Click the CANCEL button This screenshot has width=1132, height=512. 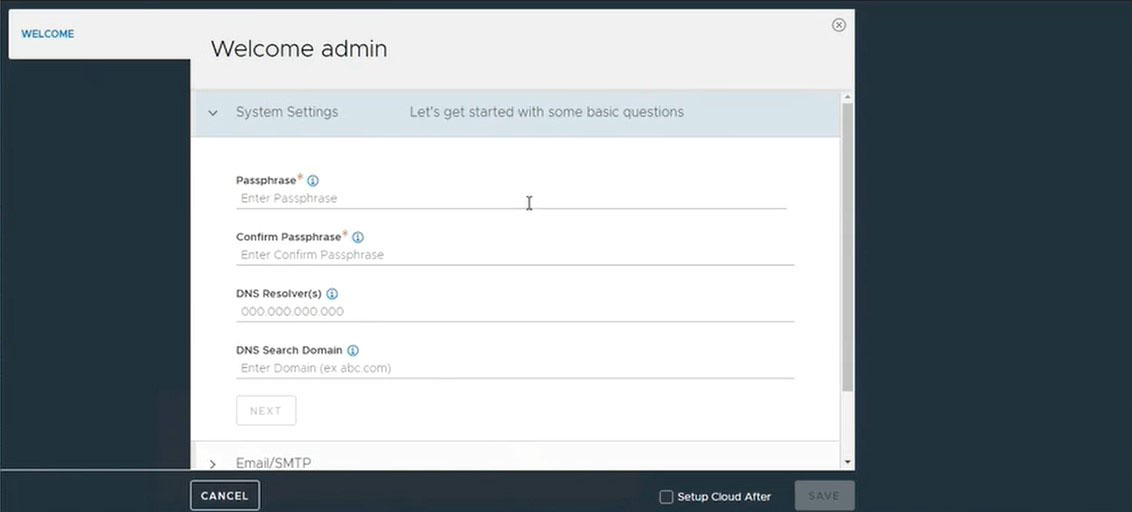[x=225, y=496]
